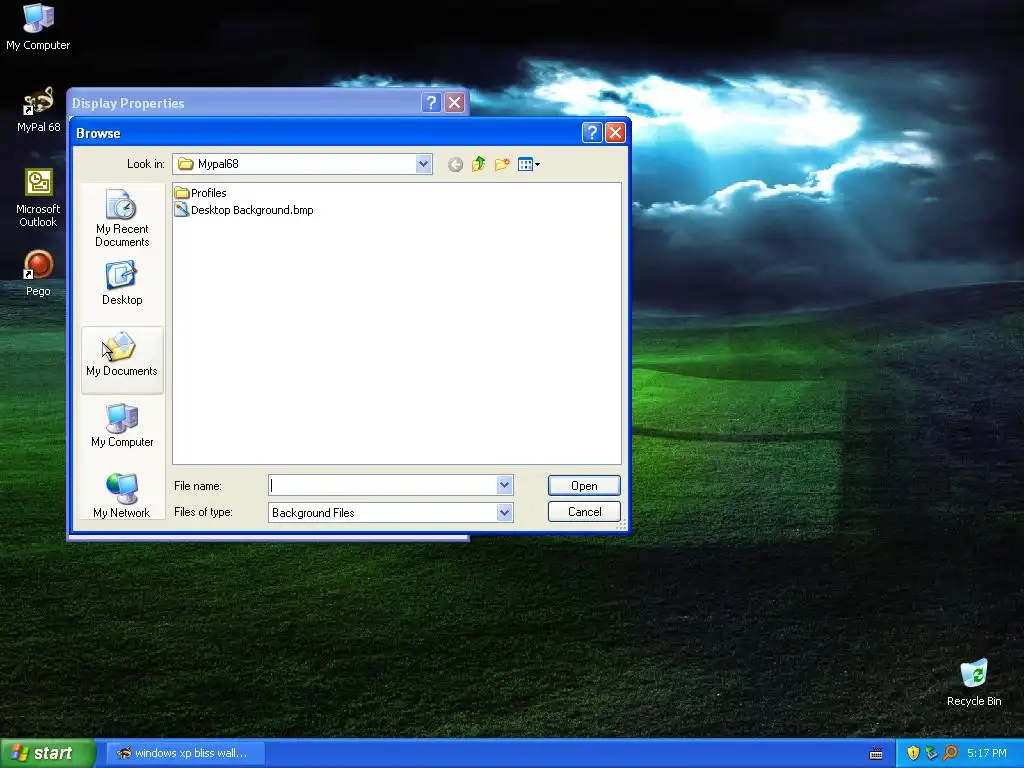Click the Back navigation arrow in Browse
This screenshot has height=768, width=1024.
pos(455,165)
